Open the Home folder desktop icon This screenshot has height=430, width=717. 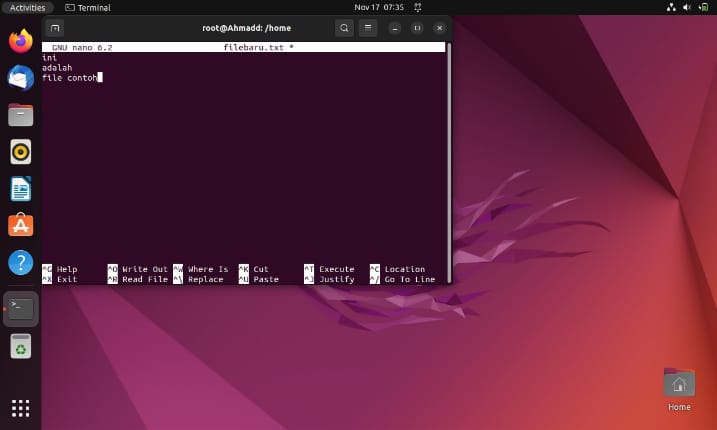(x=679, y=390)
